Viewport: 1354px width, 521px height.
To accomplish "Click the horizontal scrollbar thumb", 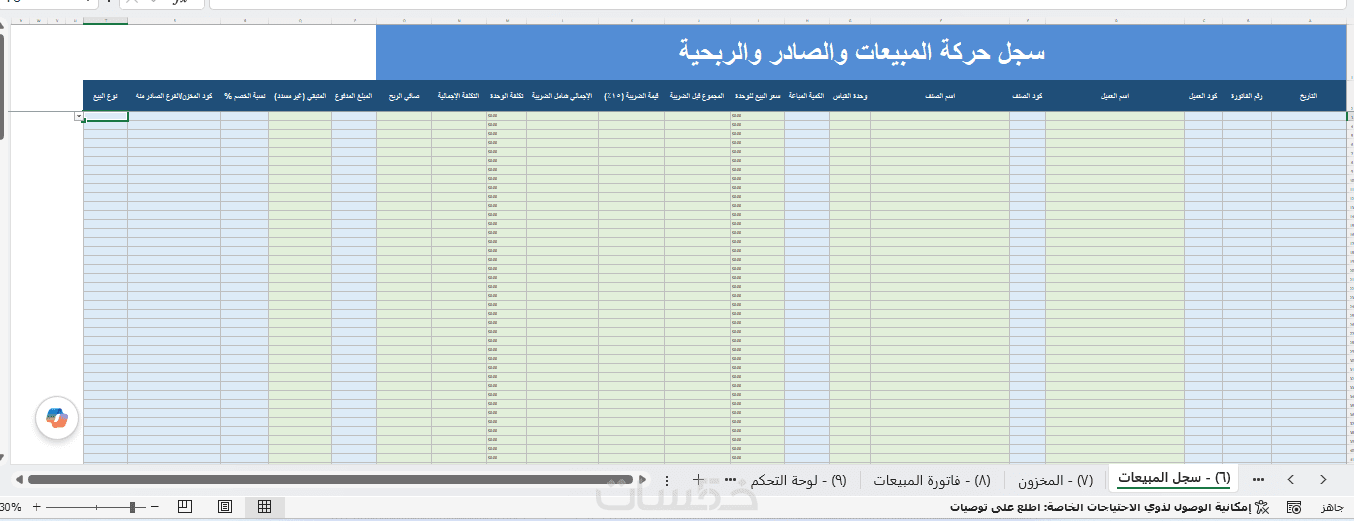I will click(330, 480).
